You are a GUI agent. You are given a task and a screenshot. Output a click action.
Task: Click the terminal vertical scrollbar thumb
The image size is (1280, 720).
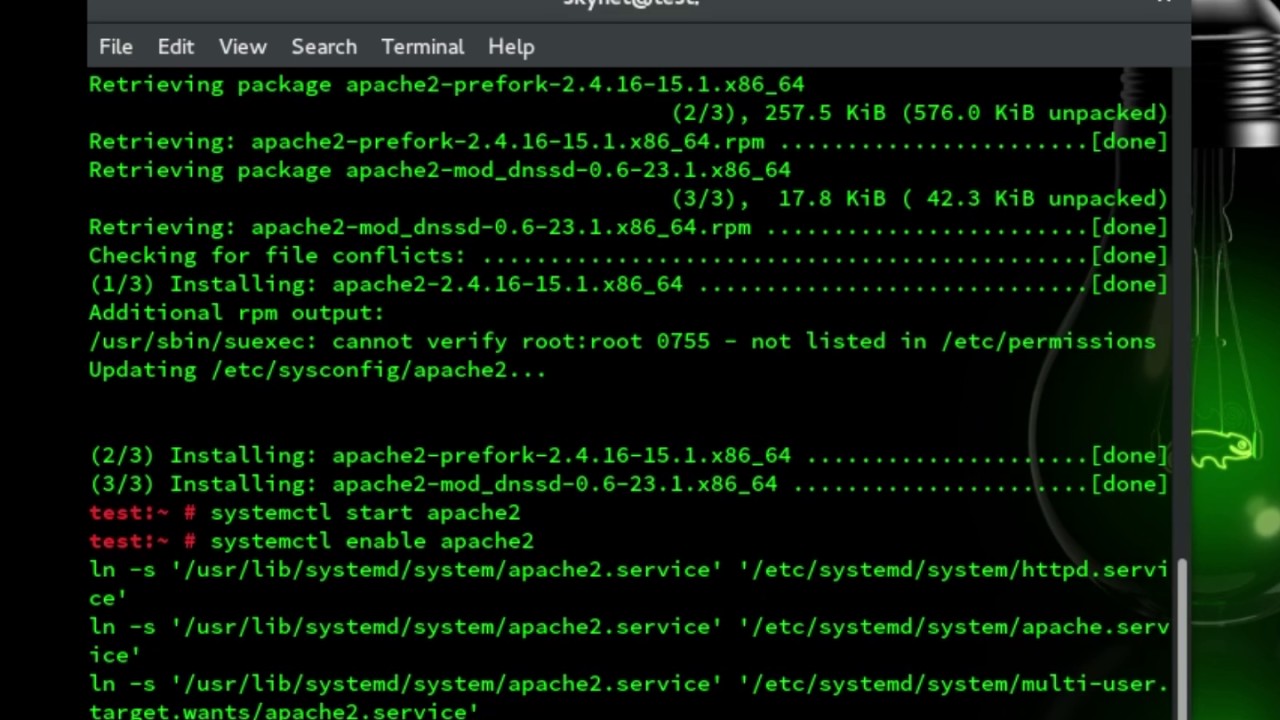tap(1180, 638)
